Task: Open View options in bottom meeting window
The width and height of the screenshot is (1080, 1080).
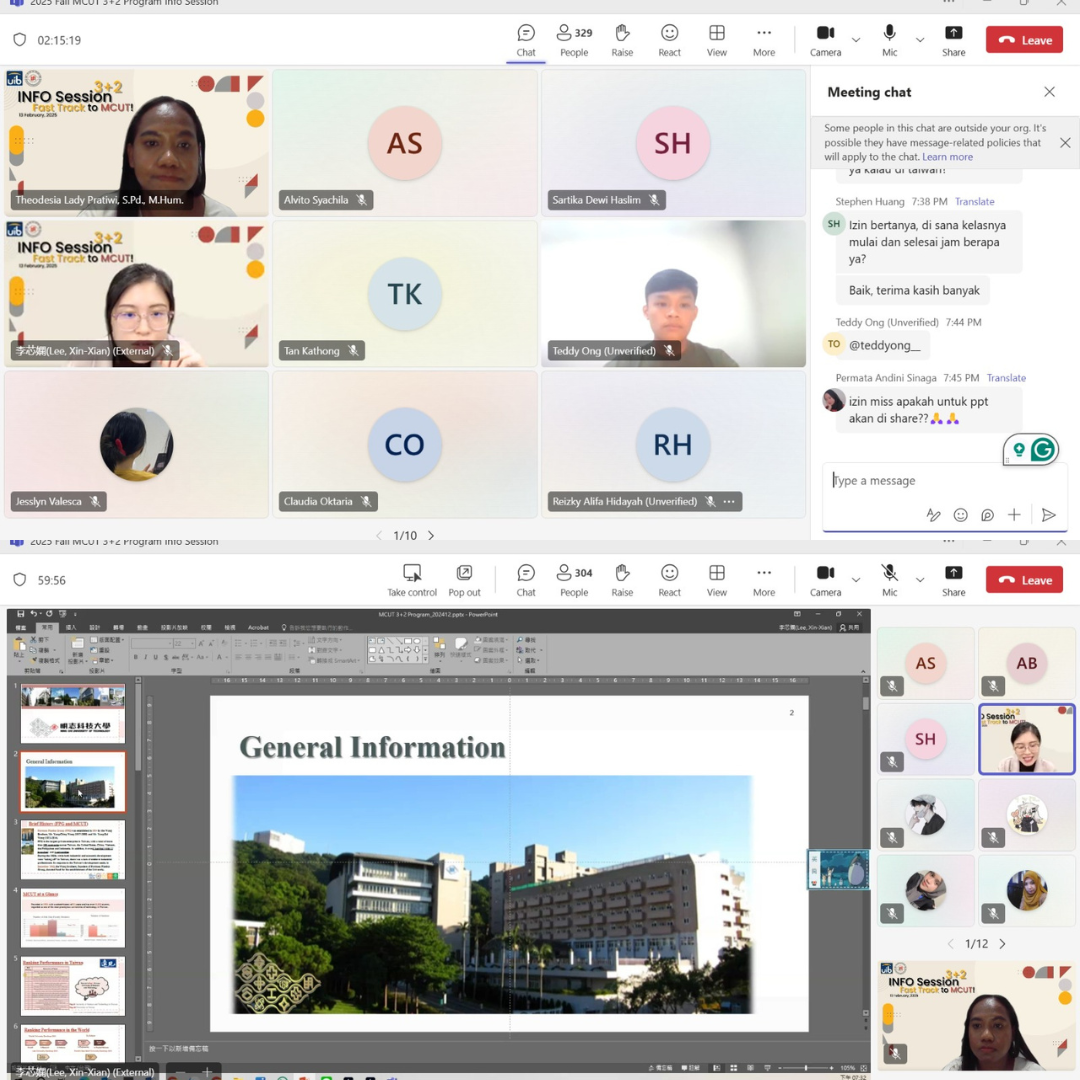Action: (x=716, y=580)
